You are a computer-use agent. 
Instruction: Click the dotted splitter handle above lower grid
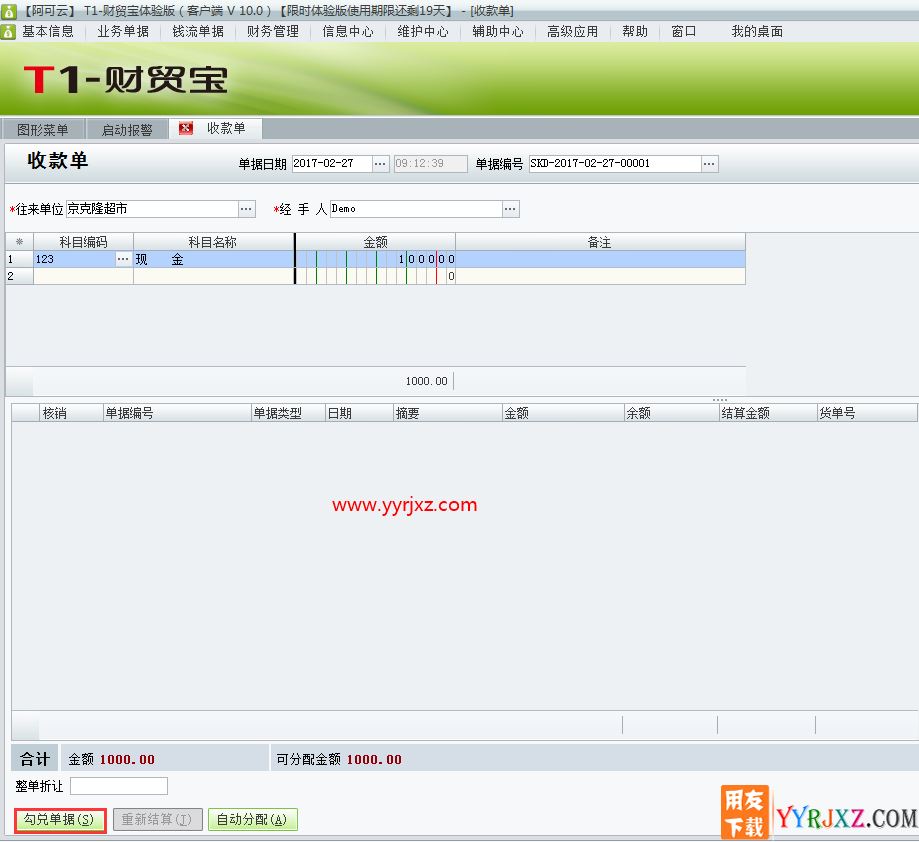tap(720, 400)
